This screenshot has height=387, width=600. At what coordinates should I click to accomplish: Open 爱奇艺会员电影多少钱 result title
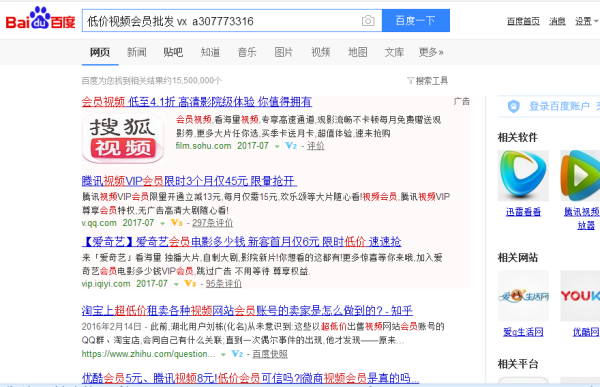[241, 242]
